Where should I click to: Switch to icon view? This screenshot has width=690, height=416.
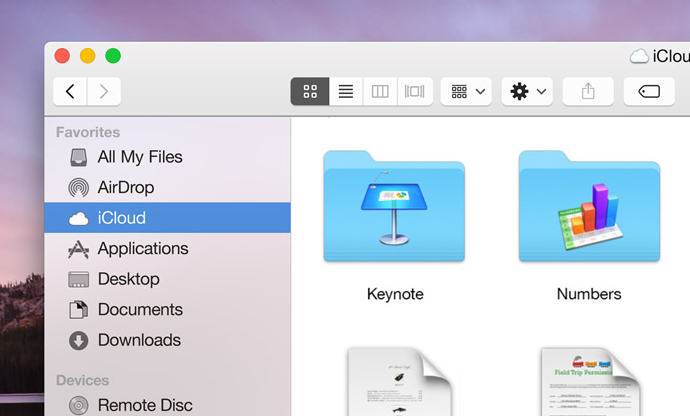(x=310, y=92)
